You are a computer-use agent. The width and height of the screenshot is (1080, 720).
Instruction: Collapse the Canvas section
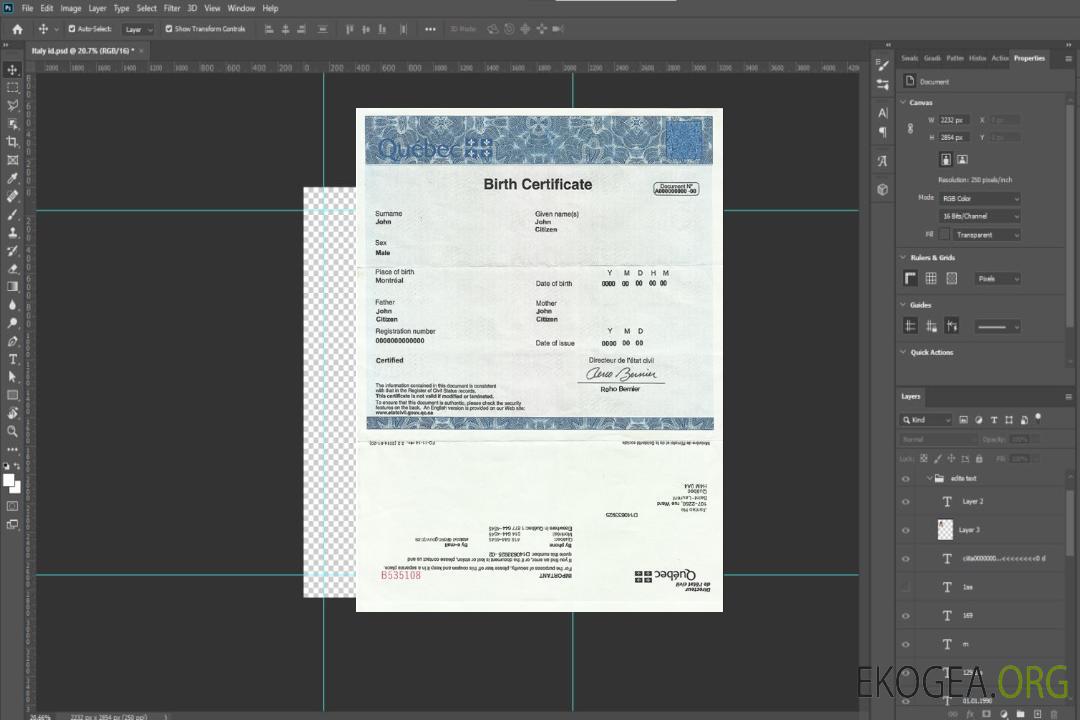click(903, 102)
